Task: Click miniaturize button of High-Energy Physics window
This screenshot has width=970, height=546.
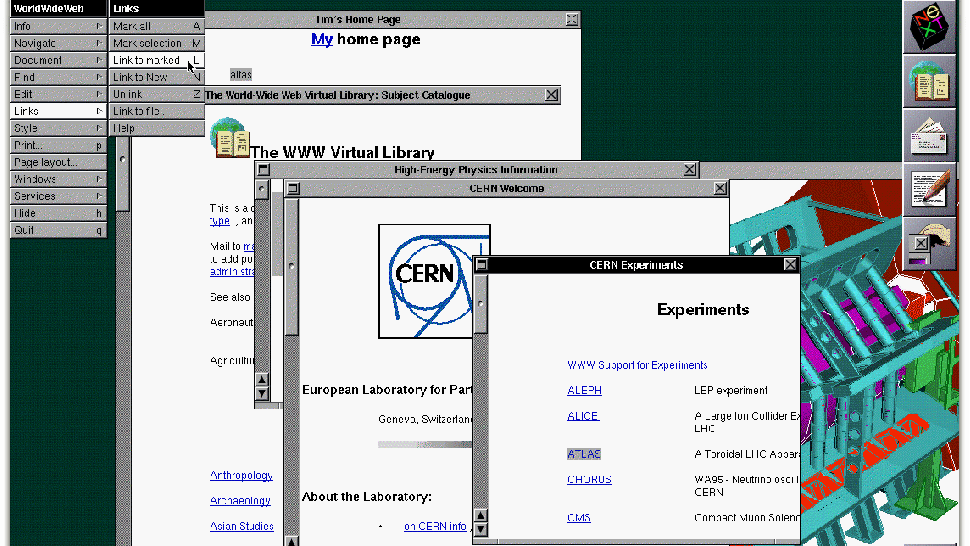Action: pyautogui.click(x=263, y=169)
